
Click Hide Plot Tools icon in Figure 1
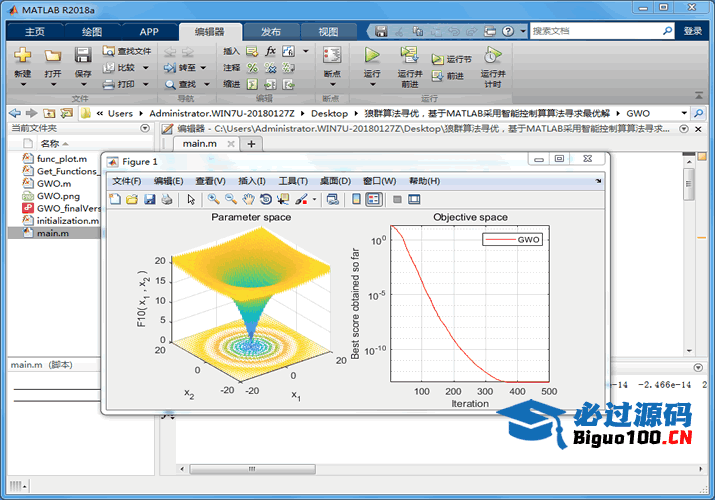coord(397,199)
